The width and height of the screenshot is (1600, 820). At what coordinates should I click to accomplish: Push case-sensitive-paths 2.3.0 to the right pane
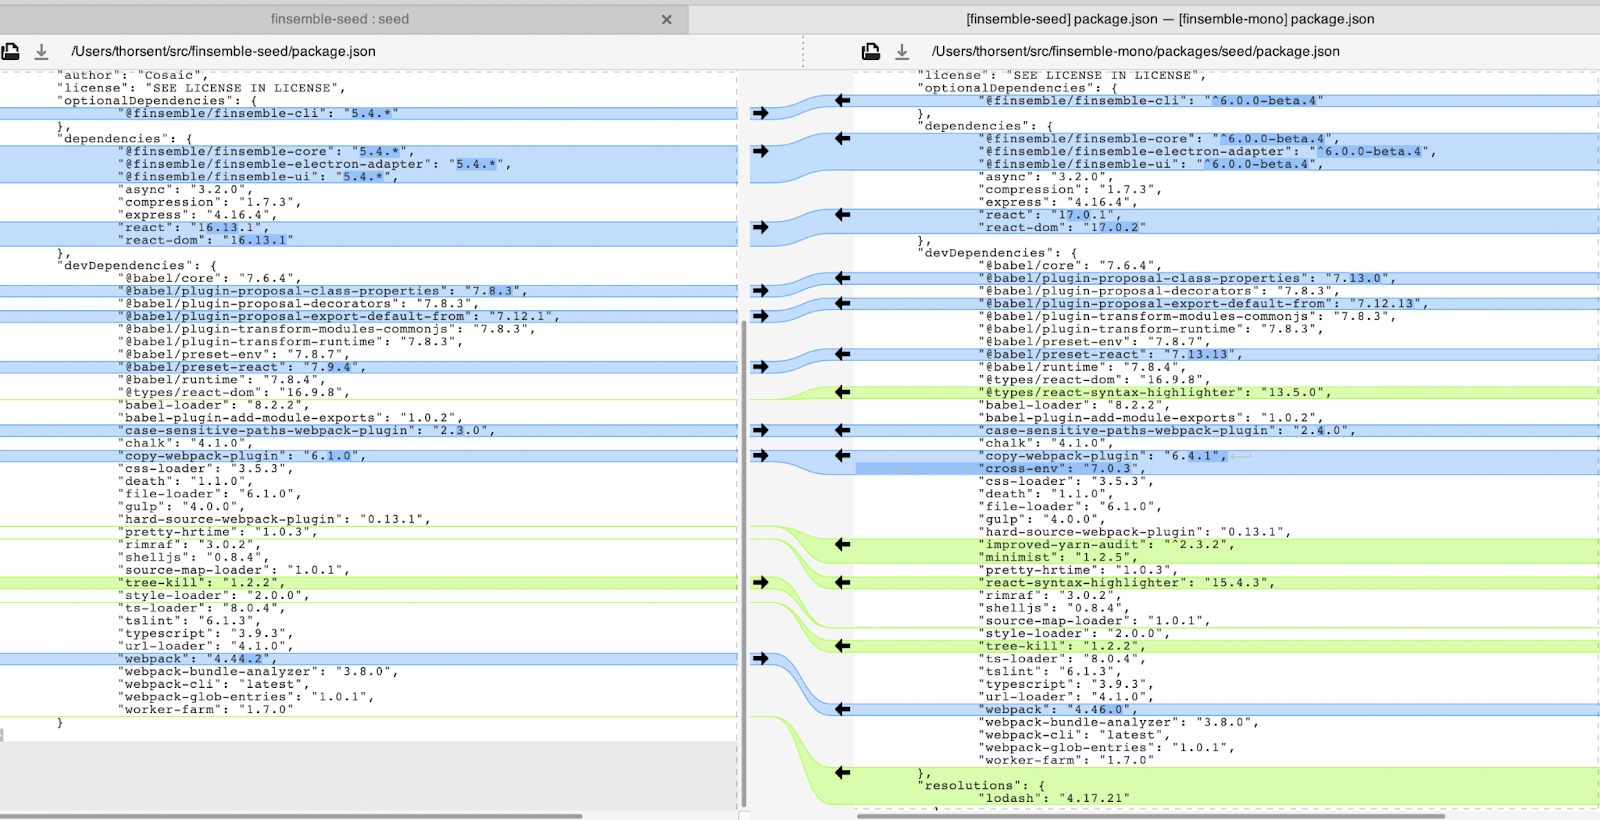[760, 430]
